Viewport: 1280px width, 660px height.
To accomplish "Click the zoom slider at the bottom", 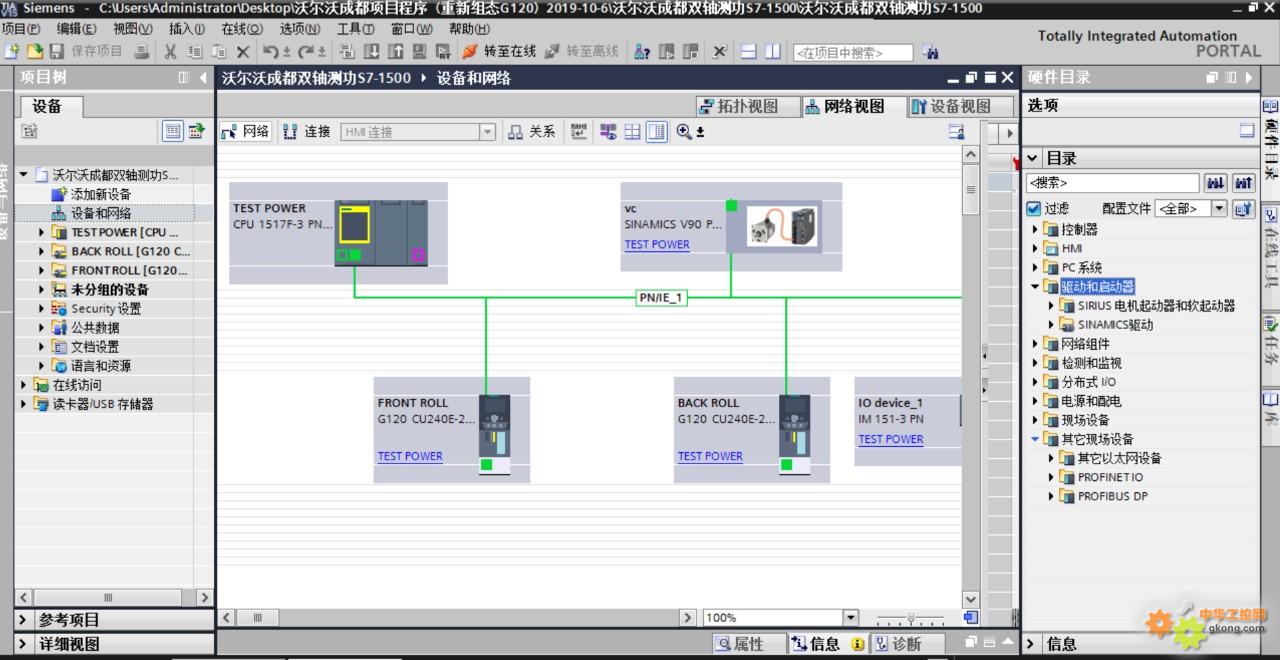I will click(910, 618).
